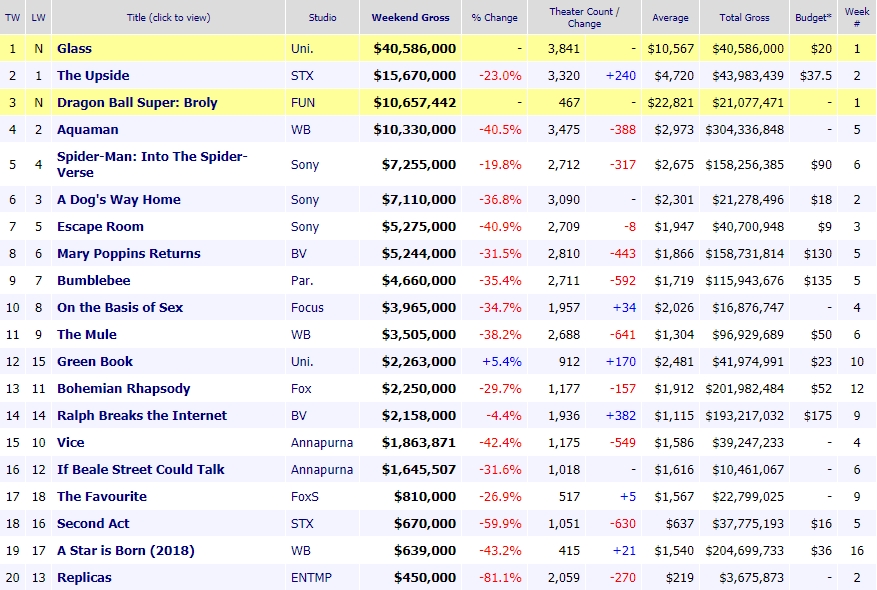Select the FUN studio cell
877x590 pixels.
coord(303,103)
